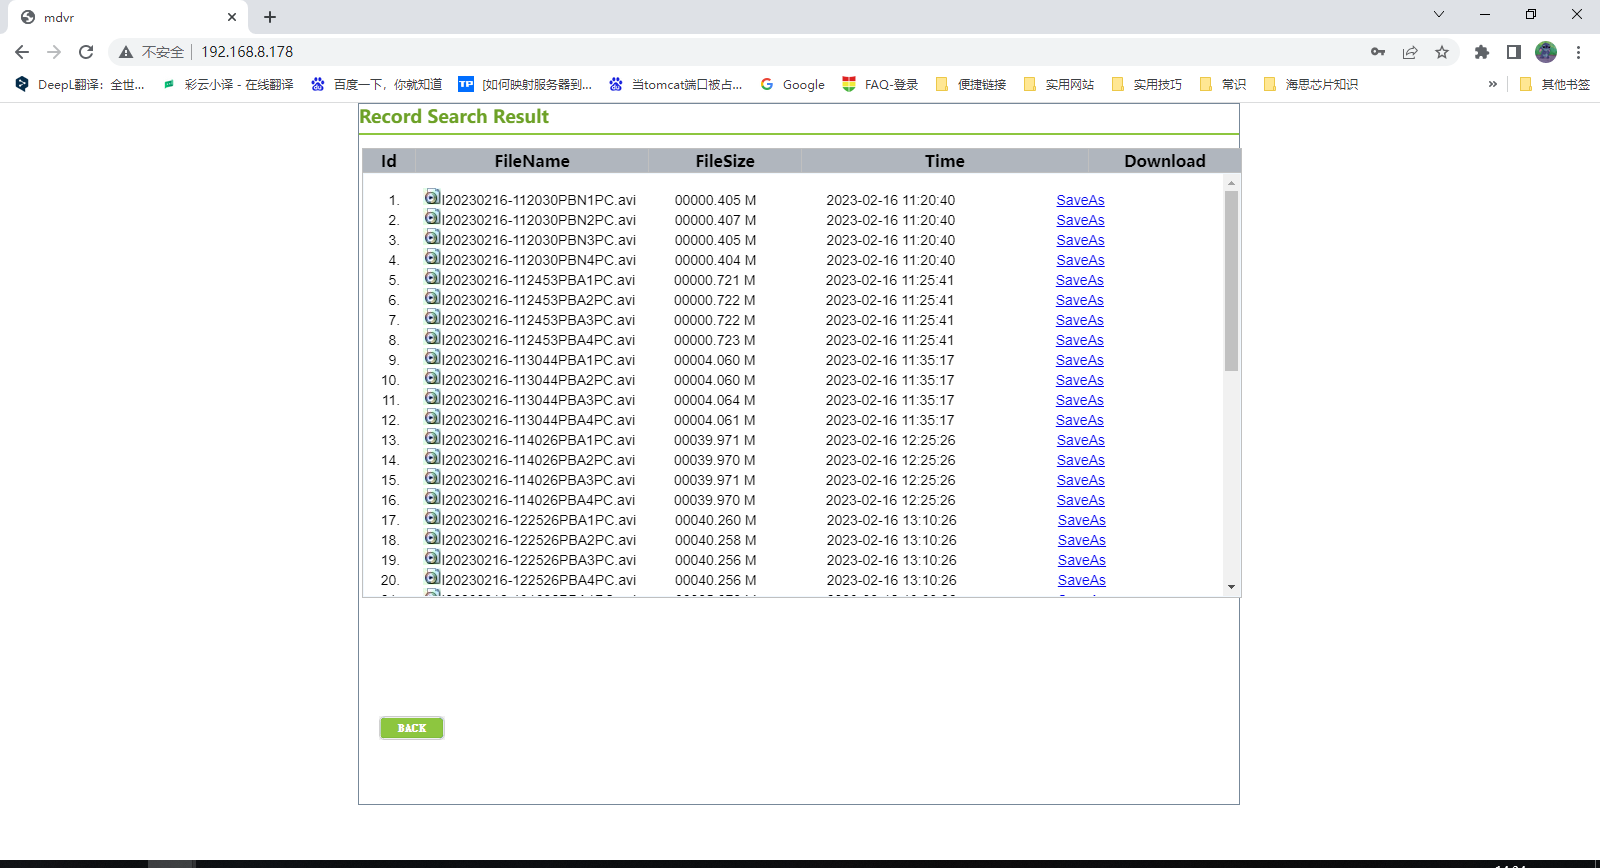
Task: Open the 百度一下 bookmark
Action: pyautogui.click(x=376, y=84)
